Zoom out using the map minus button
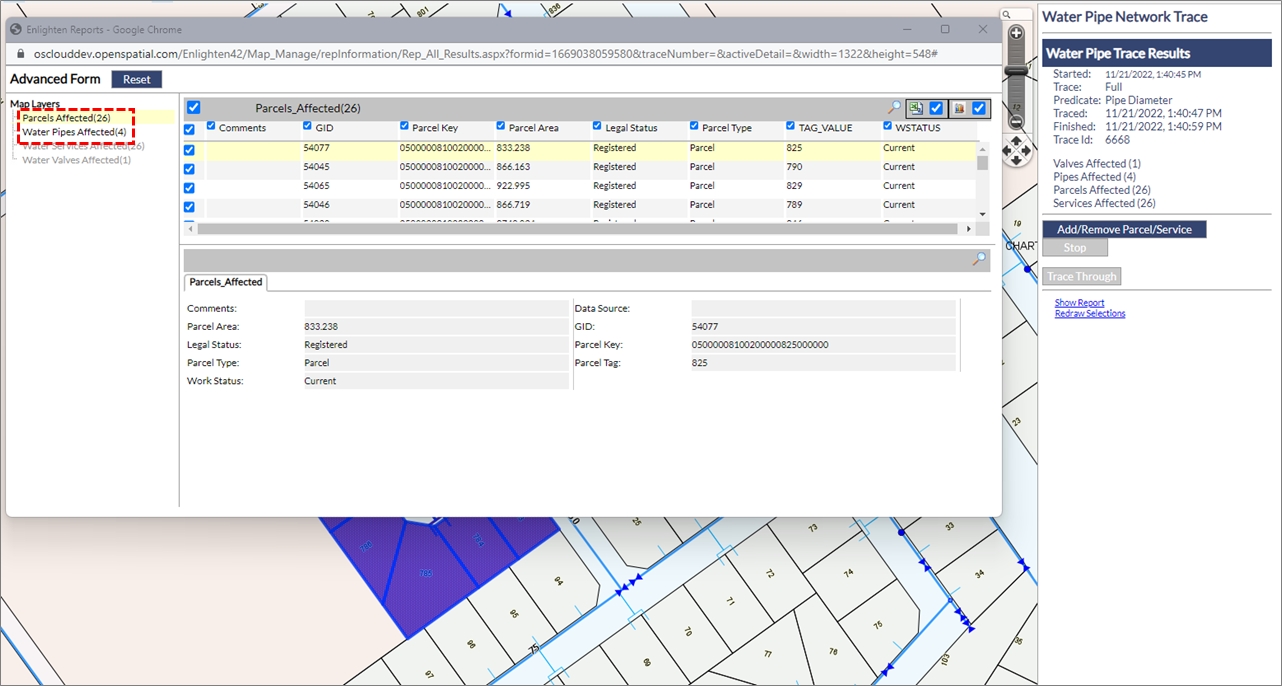This screenshot has width=1282, height=686. [1016, 122]
